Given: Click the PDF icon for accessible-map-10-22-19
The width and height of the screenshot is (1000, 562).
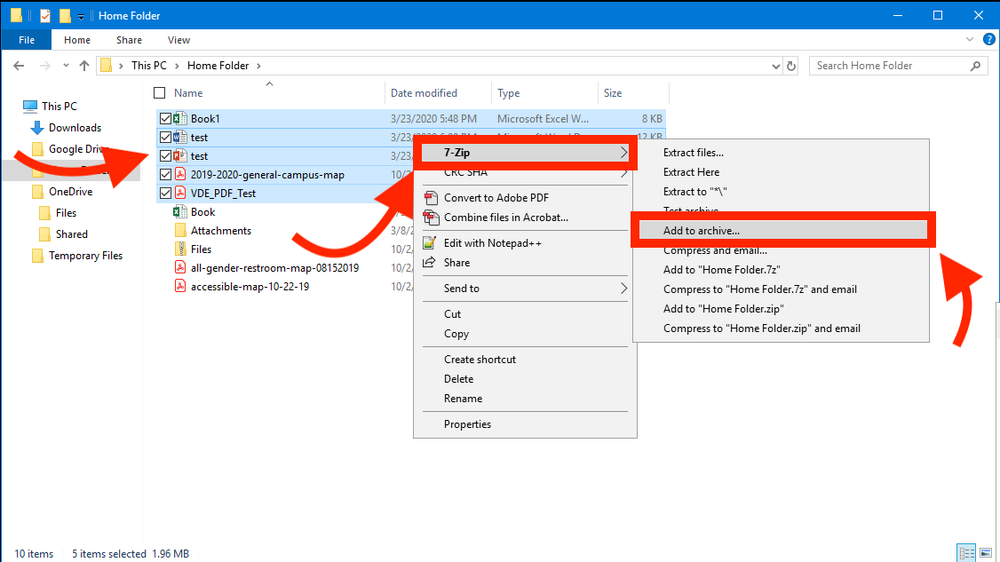Looking at the screenshot, I should pyautogui.click(x=180, y=287).
